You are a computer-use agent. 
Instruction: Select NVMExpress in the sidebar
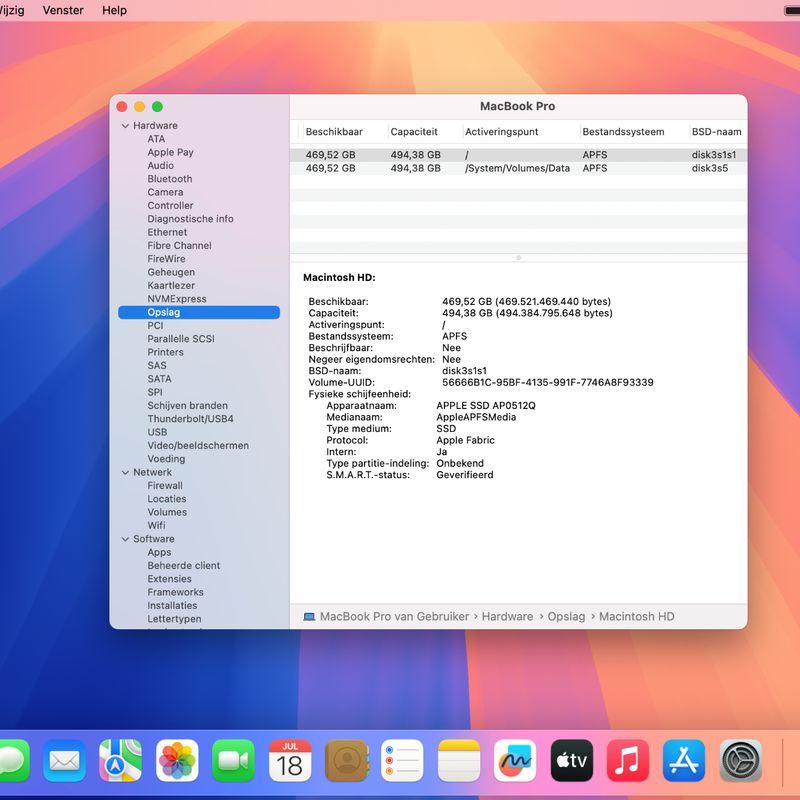point(177,298)
